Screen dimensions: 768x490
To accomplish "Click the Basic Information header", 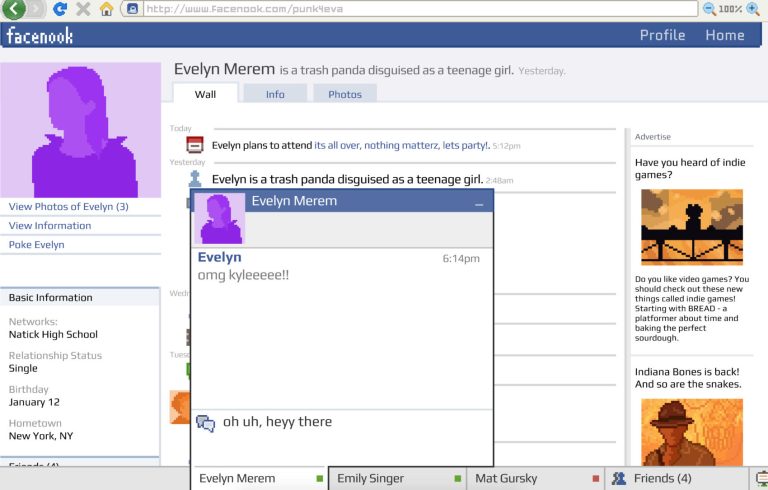I will click(50, 297).
